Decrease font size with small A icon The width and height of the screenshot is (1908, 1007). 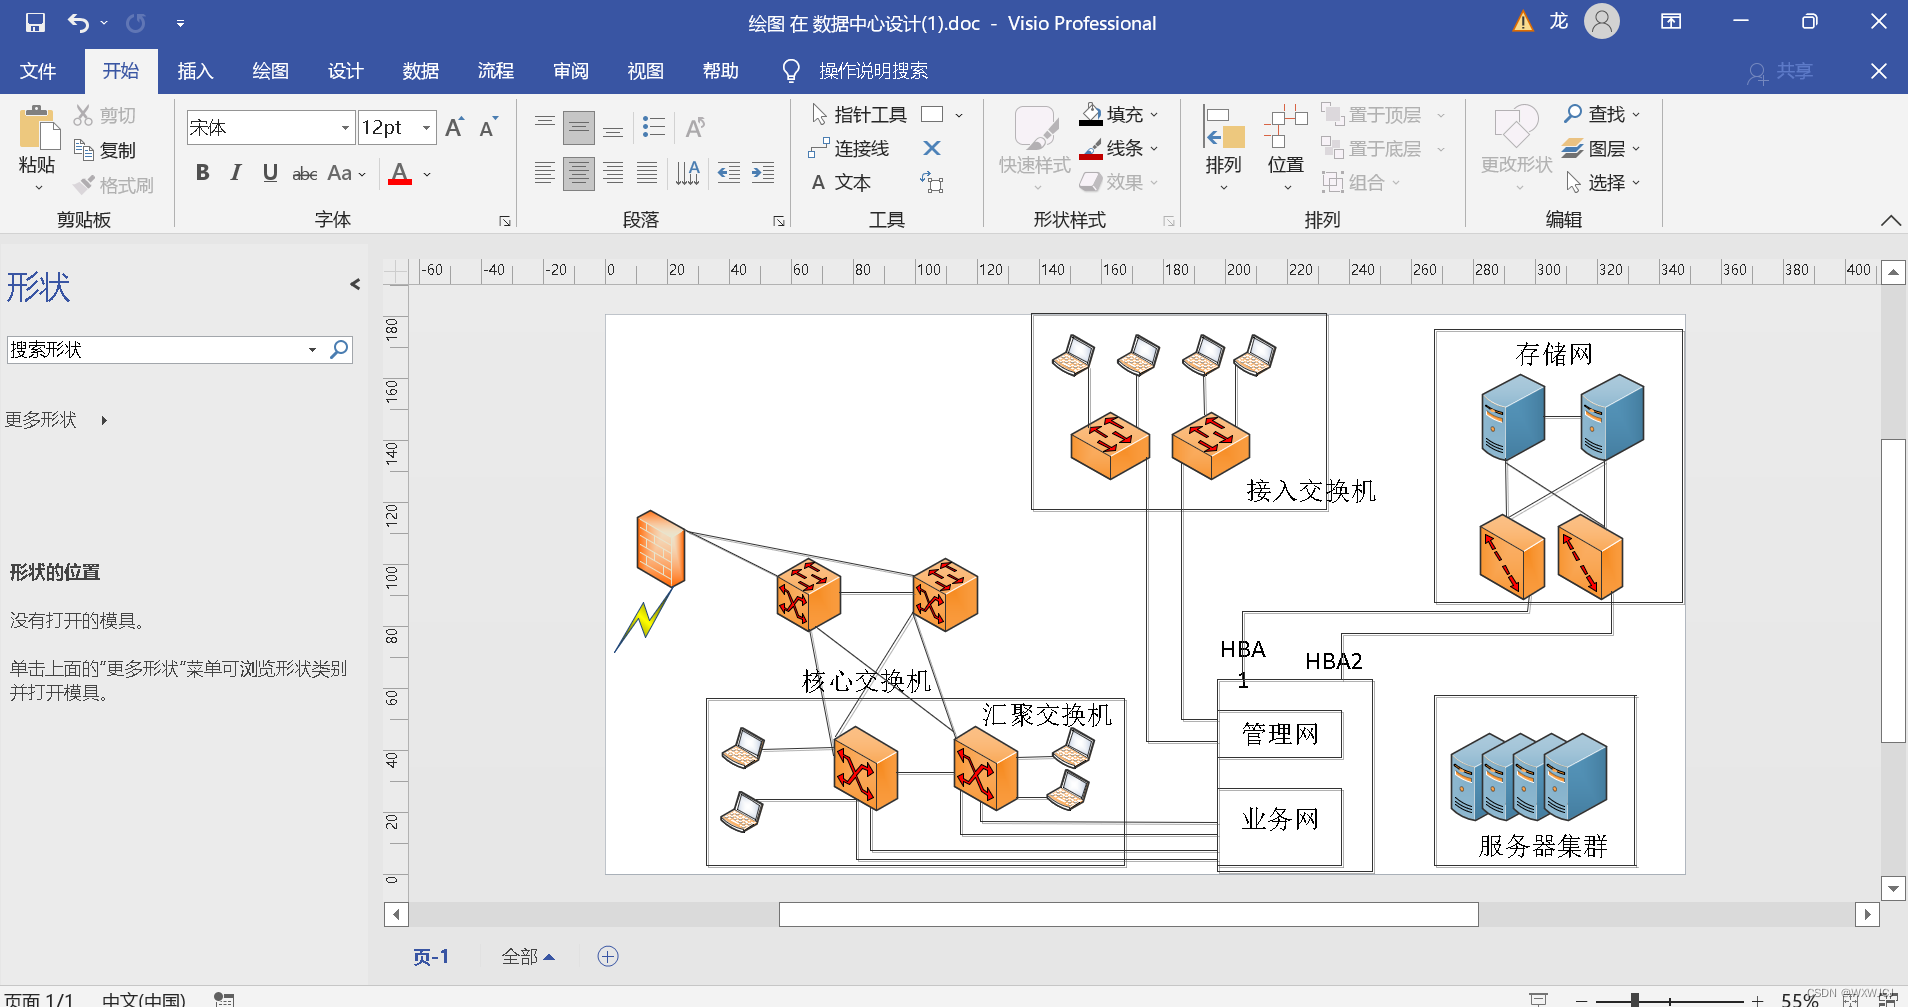488,127
